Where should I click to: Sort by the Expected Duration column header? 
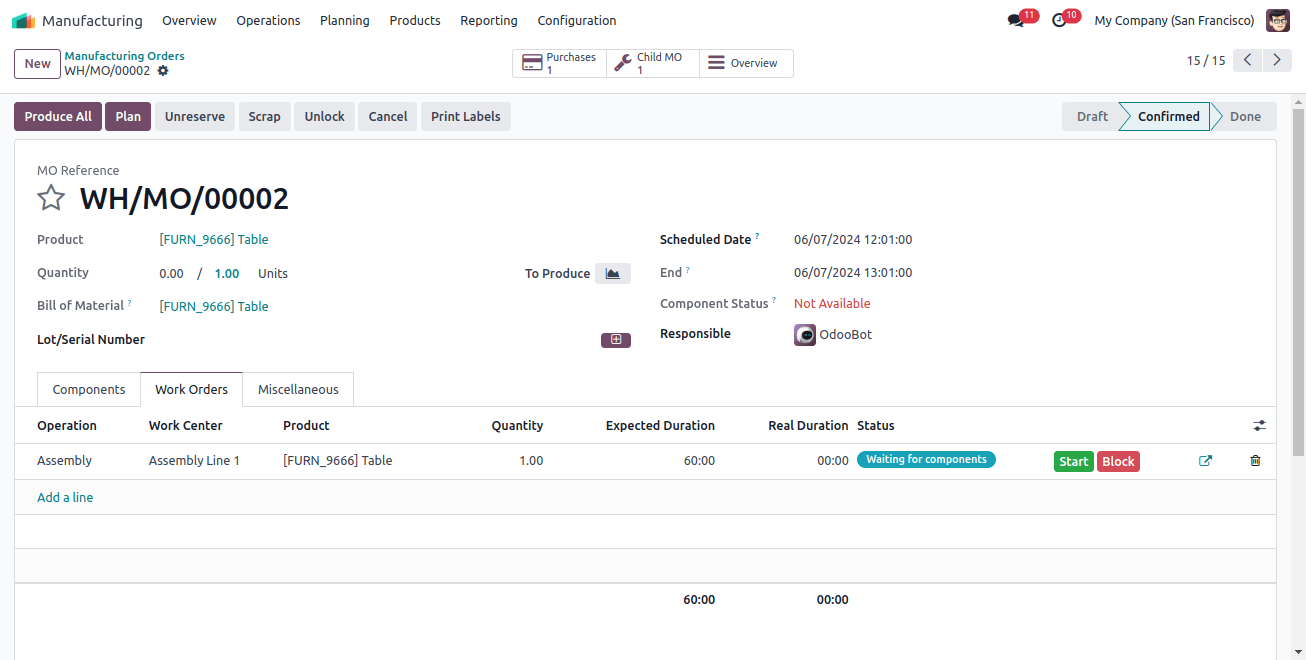click(x=660, y=426)
